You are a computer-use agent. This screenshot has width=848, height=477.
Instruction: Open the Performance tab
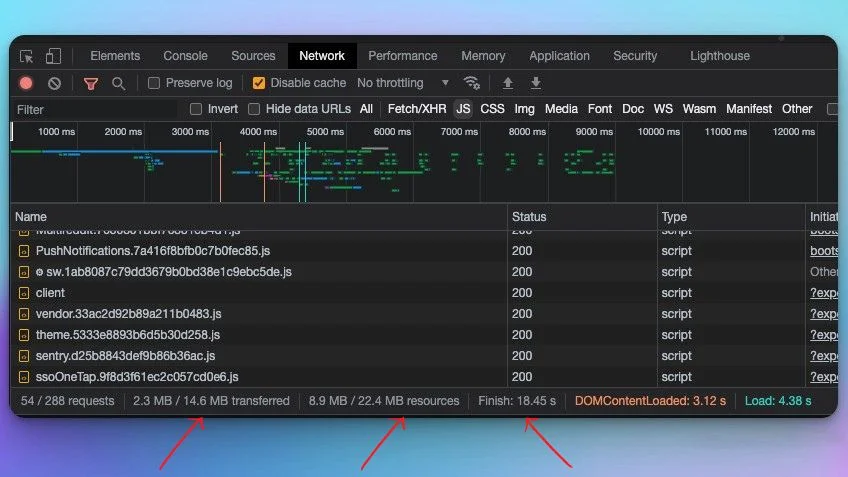[x=402, y=56]
